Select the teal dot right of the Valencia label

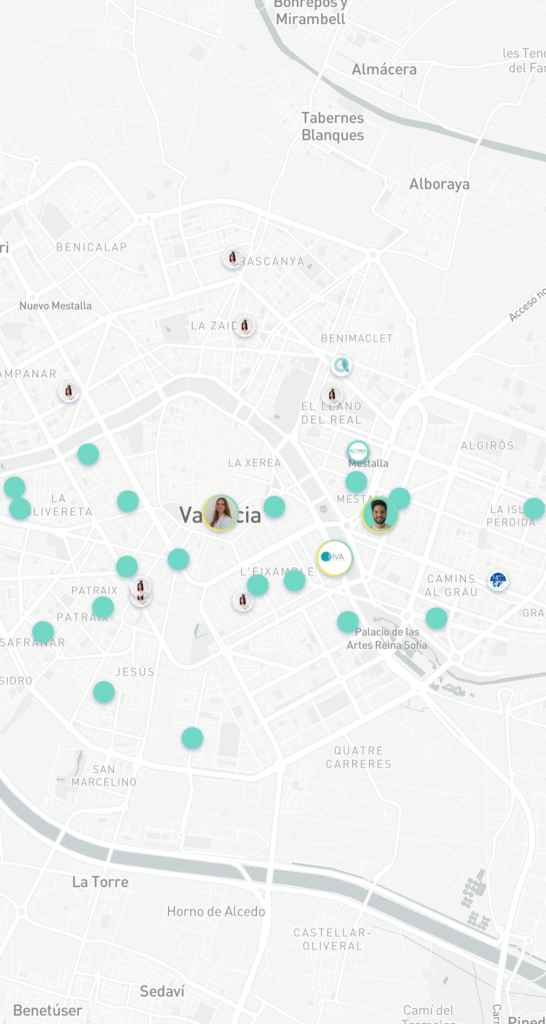coord(274,506)
